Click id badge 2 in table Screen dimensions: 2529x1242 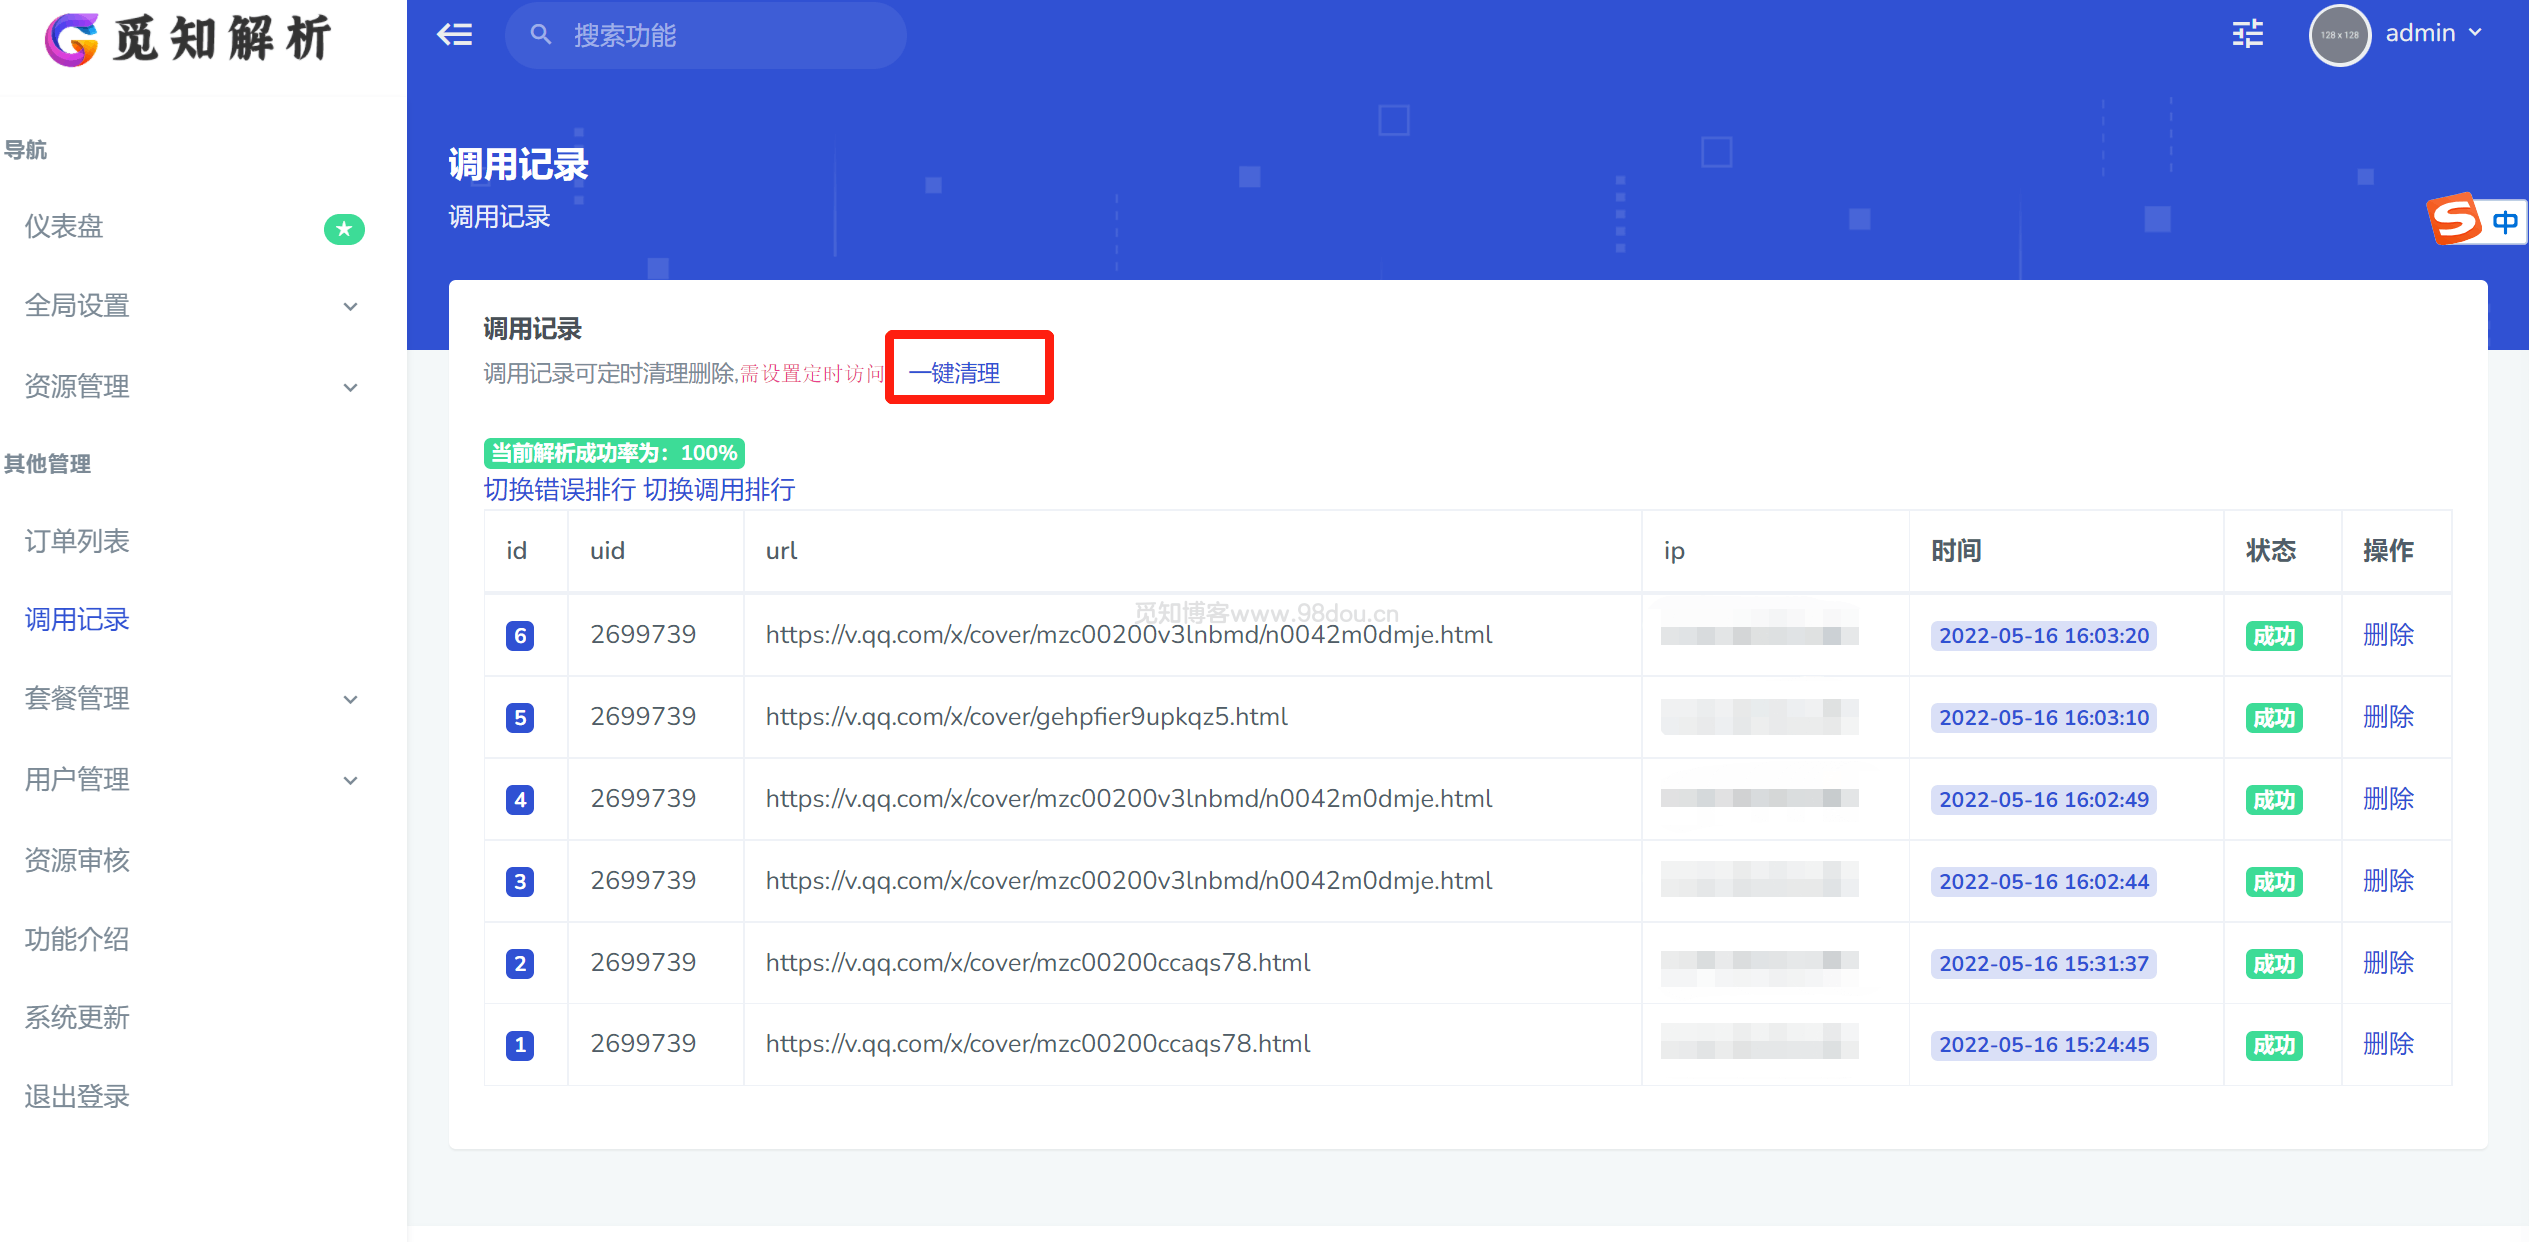pos(520,964)
